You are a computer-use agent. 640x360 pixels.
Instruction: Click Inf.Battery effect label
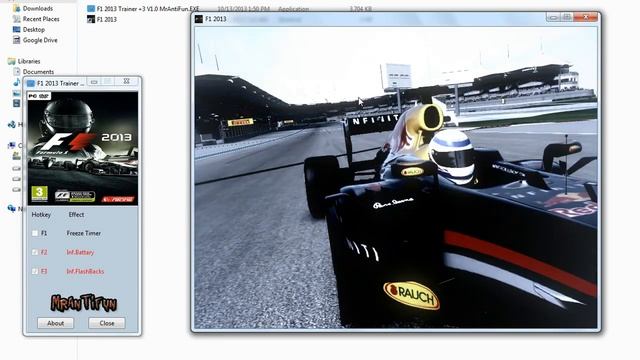tap(80, 252)
